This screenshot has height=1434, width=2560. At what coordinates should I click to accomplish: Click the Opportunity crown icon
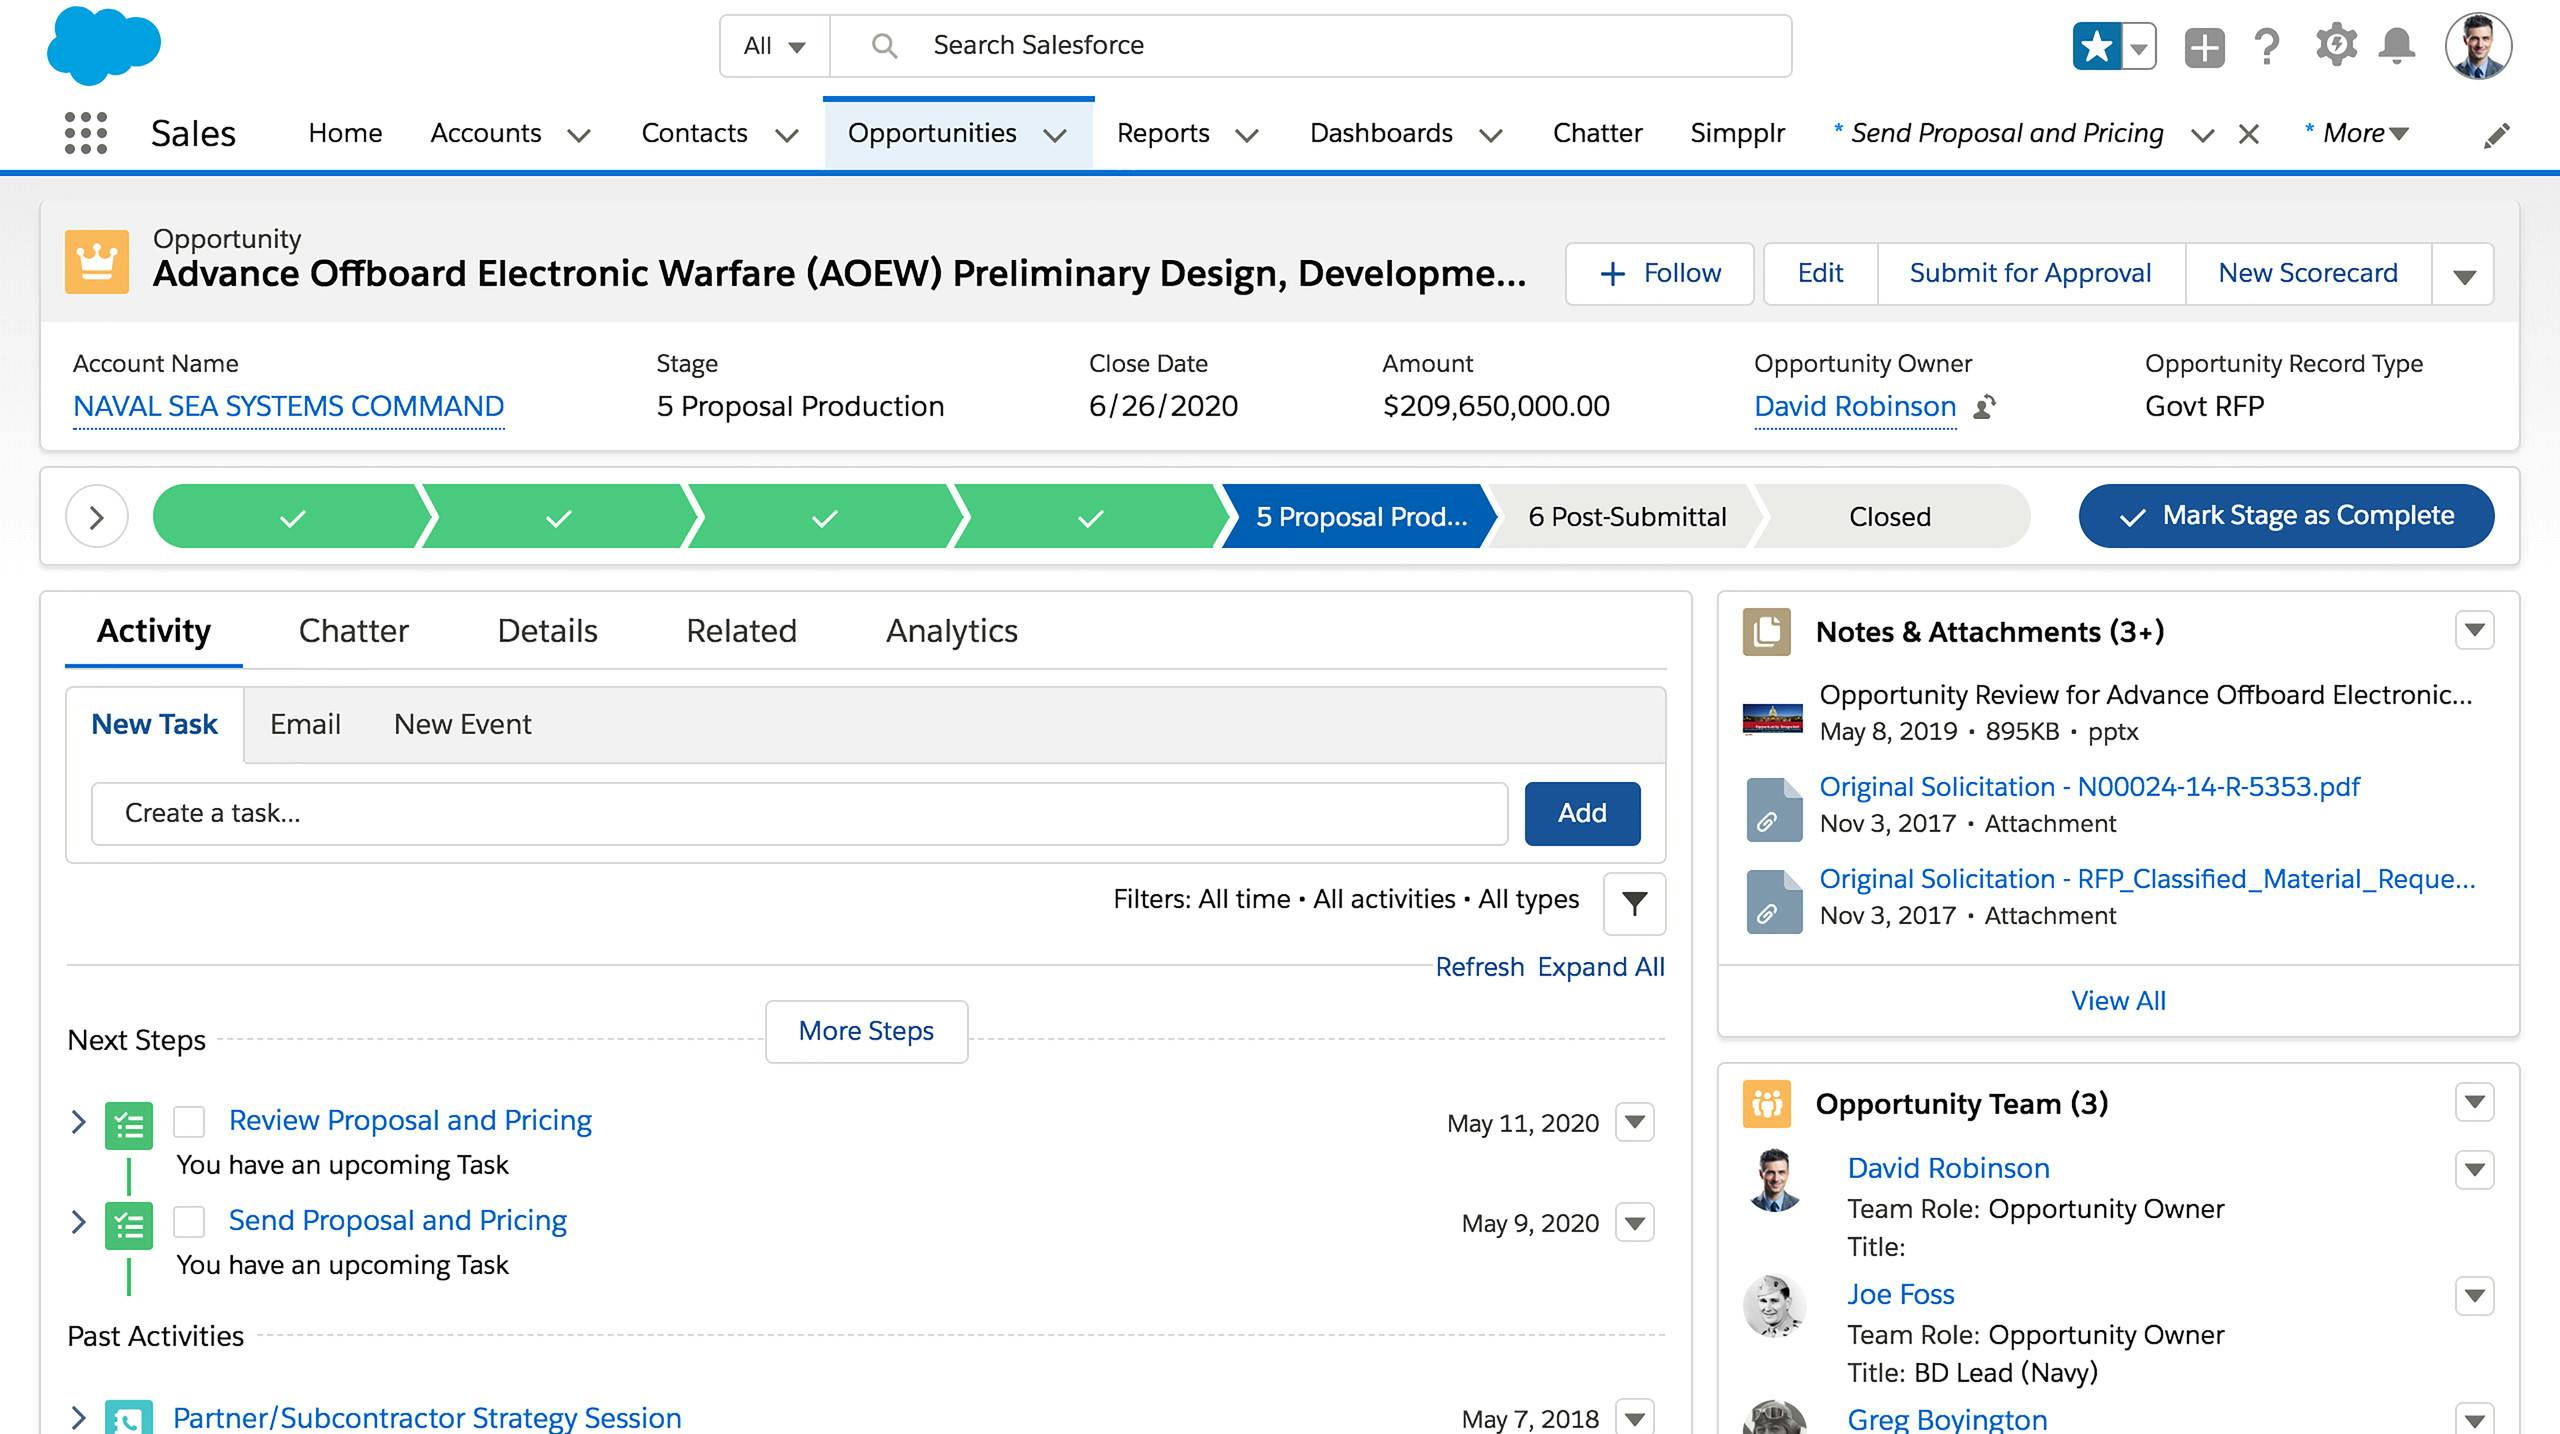(97, 262)
